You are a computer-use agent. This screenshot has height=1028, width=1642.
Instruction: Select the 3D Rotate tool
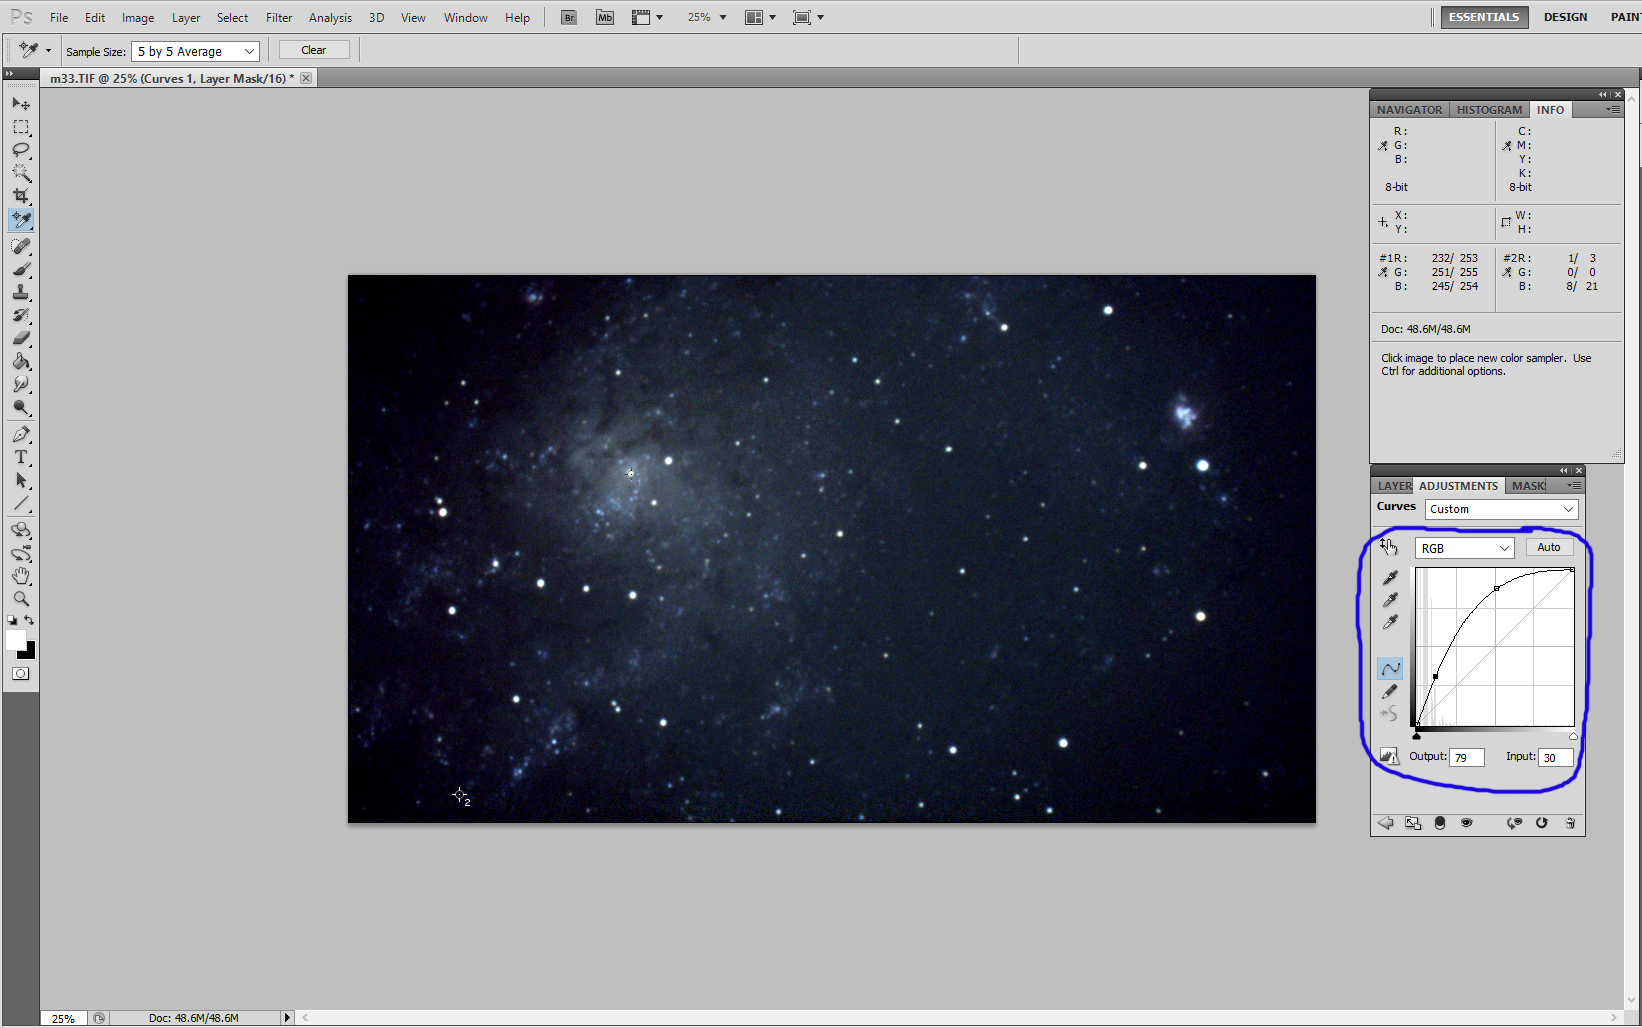coord(21,530)
